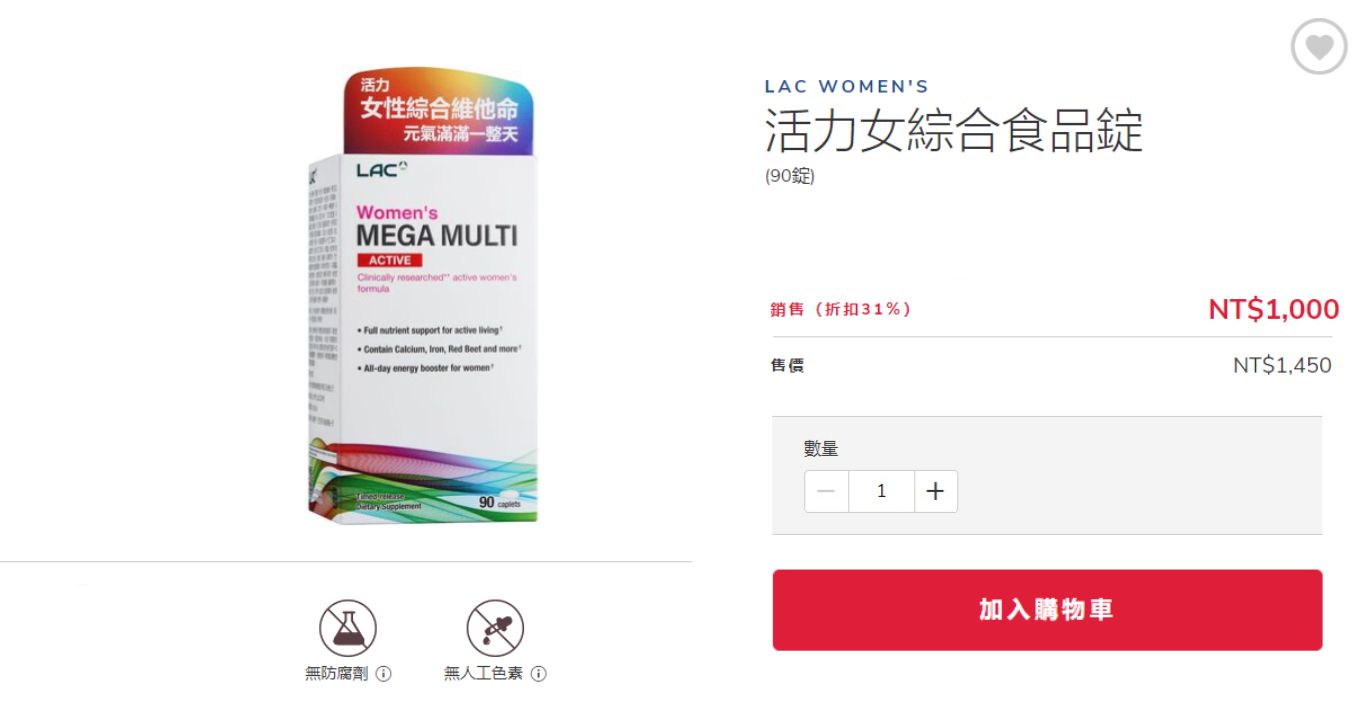Click the NT$1,000 sale price

[x=1273, y=309]
